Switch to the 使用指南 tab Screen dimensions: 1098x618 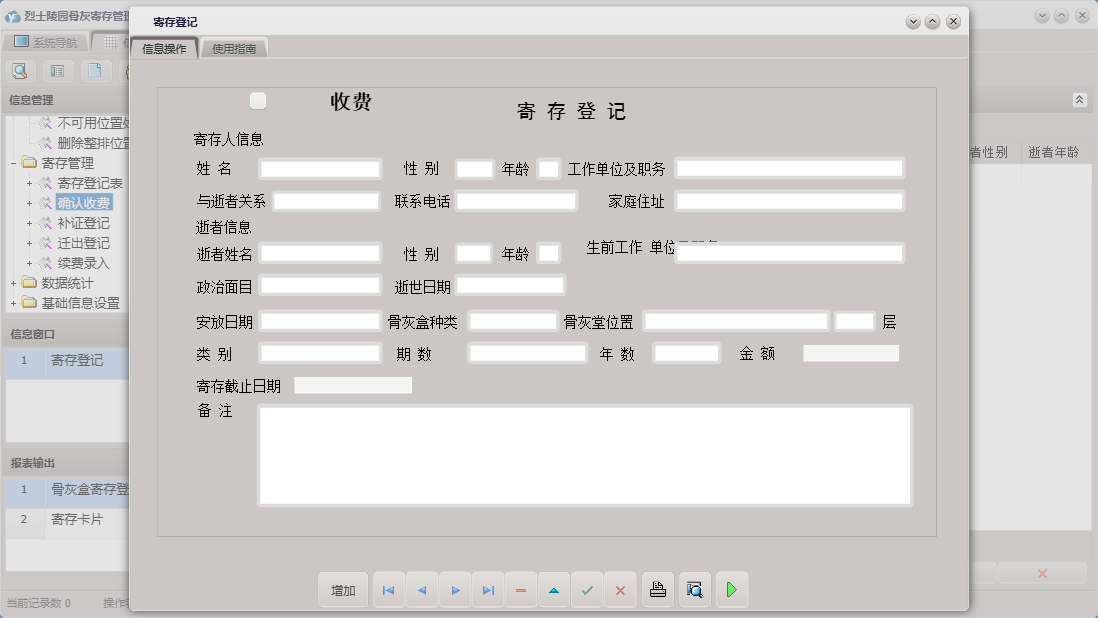[x=234, y=46]
